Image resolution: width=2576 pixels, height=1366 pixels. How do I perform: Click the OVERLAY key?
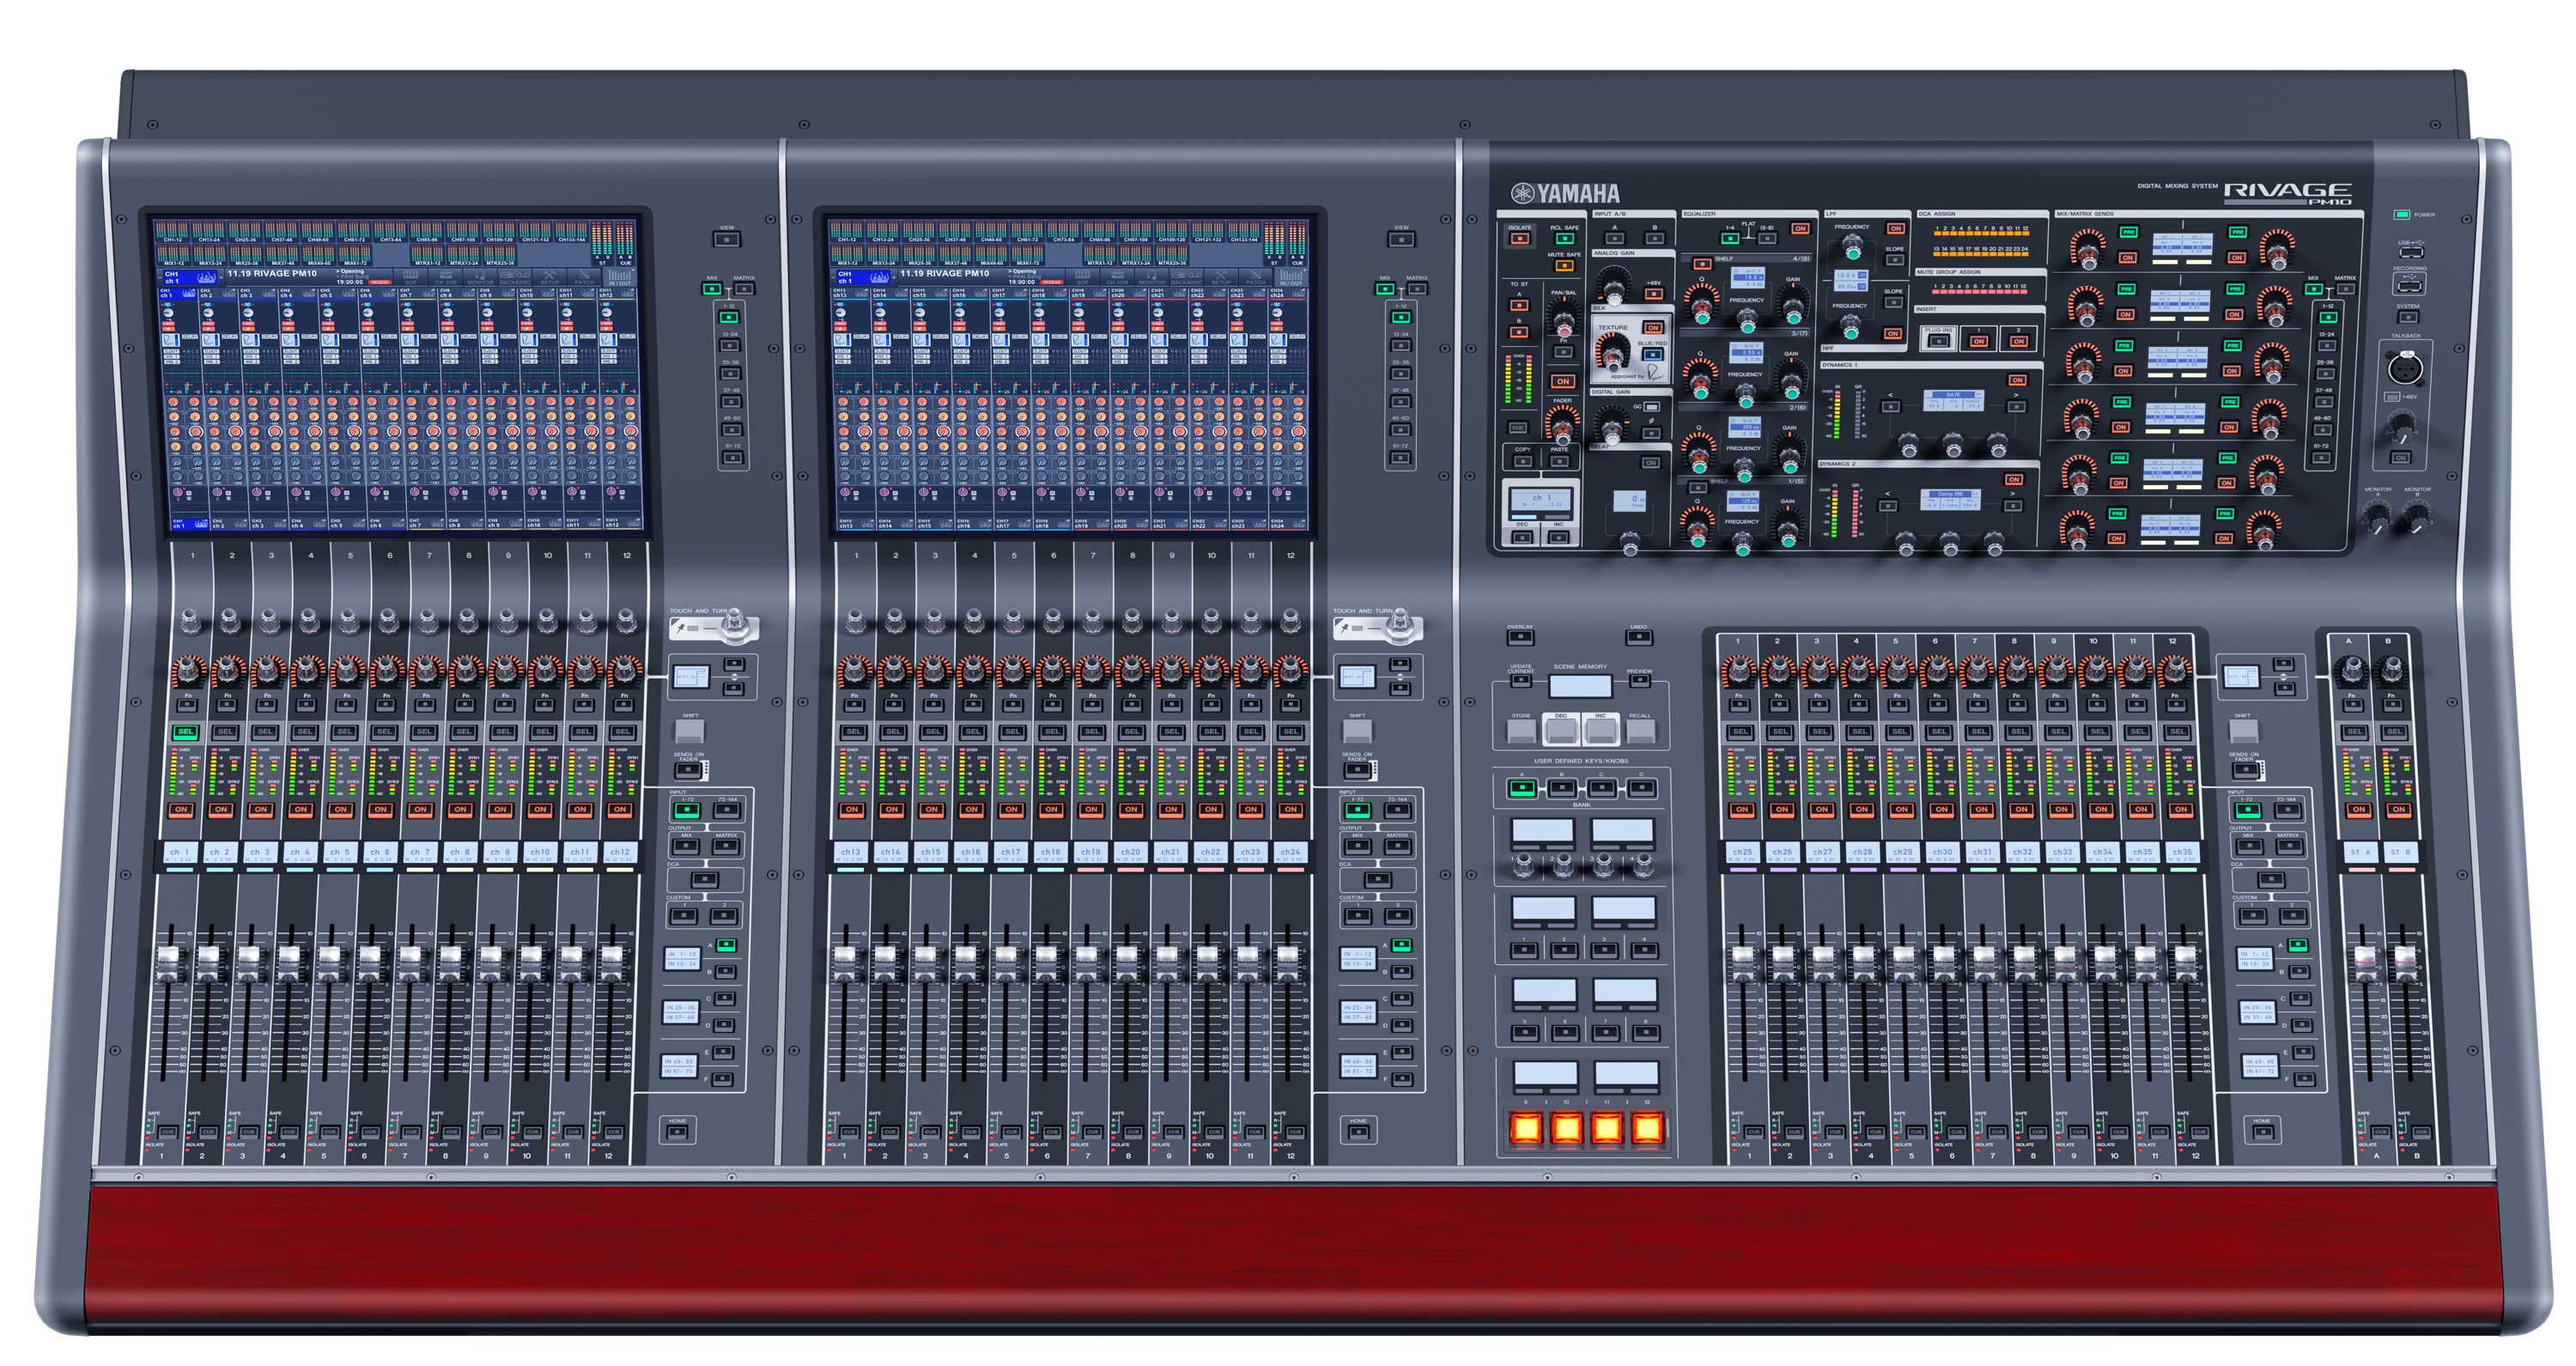coord(1521,638)
